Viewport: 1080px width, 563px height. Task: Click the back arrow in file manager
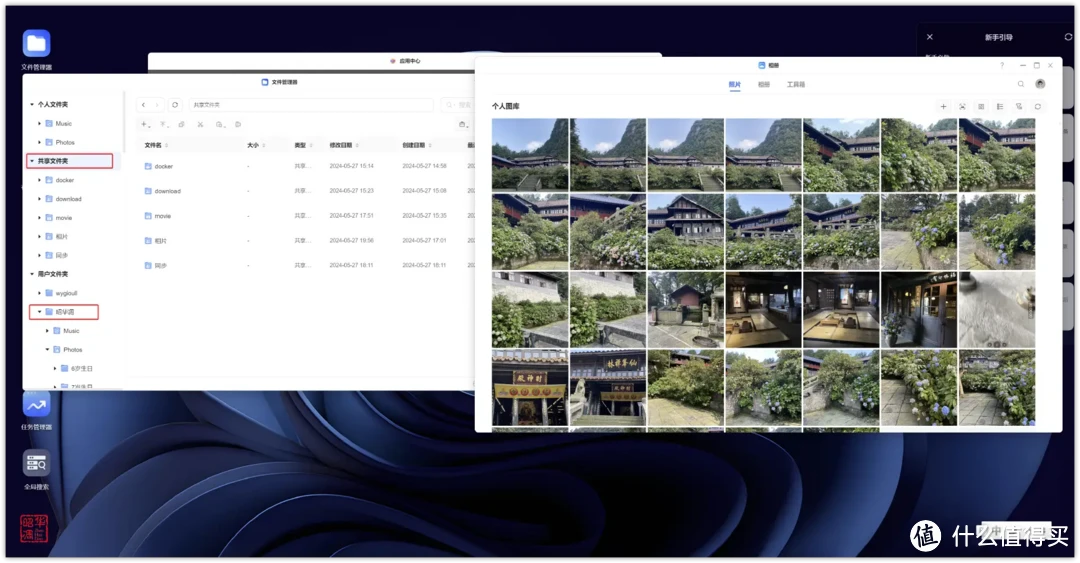point(144,104)
